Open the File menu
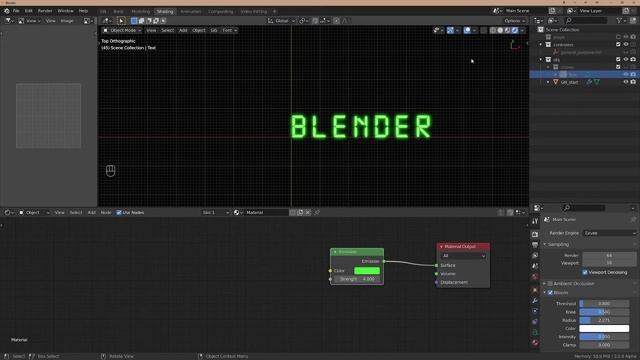 tap(16, 11)
